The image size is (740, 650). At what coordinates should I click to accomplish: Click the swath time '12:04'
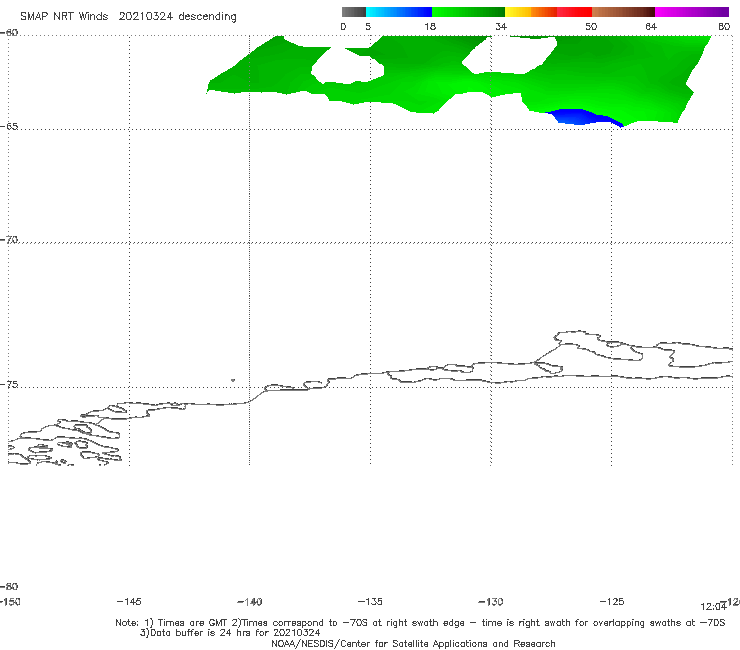pyautogui.click(x=713, y=607)
